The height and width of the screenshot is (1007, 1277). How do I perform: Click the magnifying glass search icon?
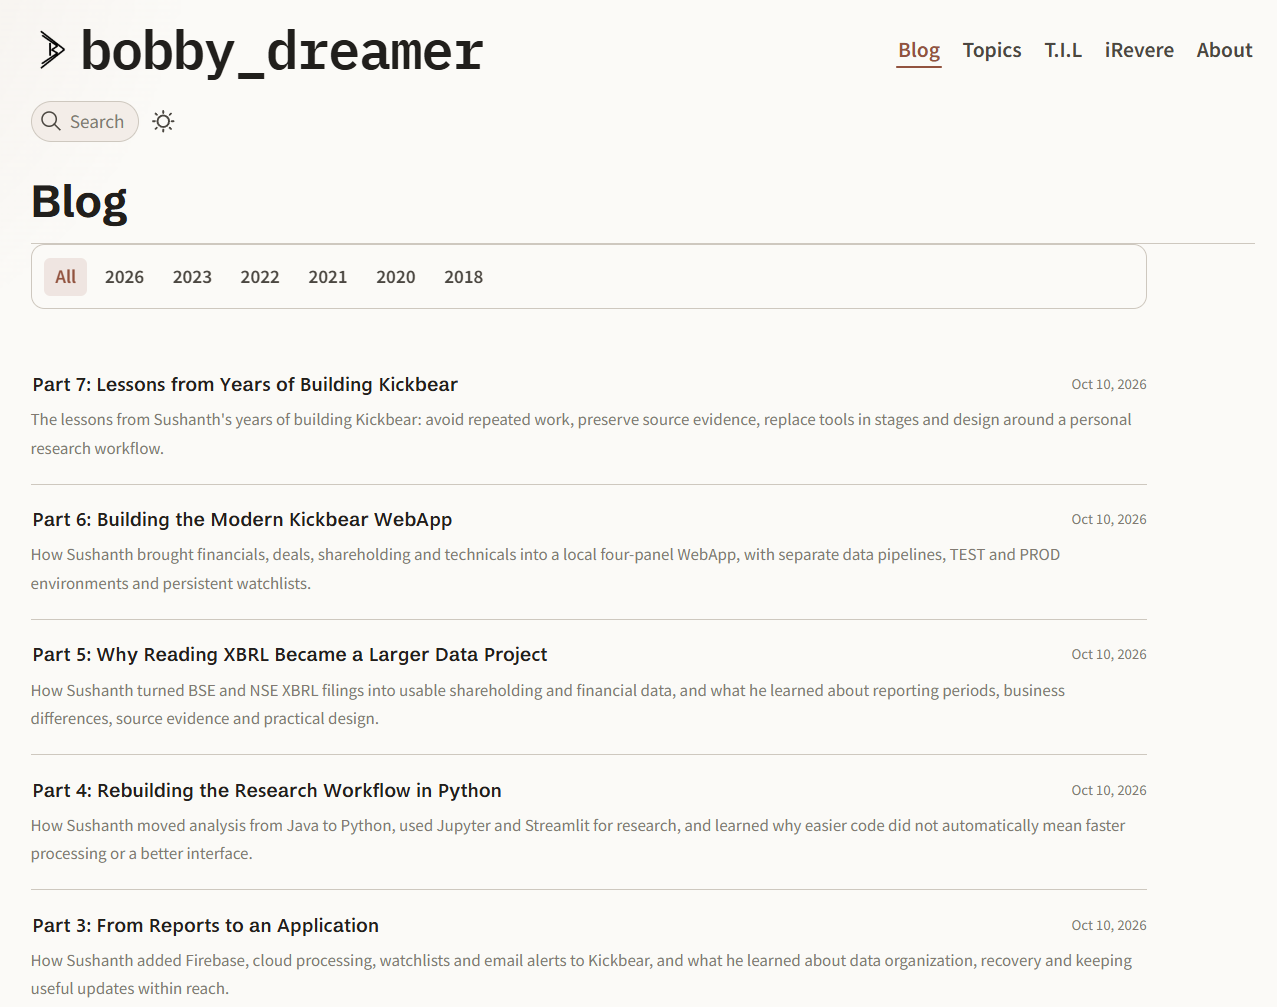[x=51, y=121]
